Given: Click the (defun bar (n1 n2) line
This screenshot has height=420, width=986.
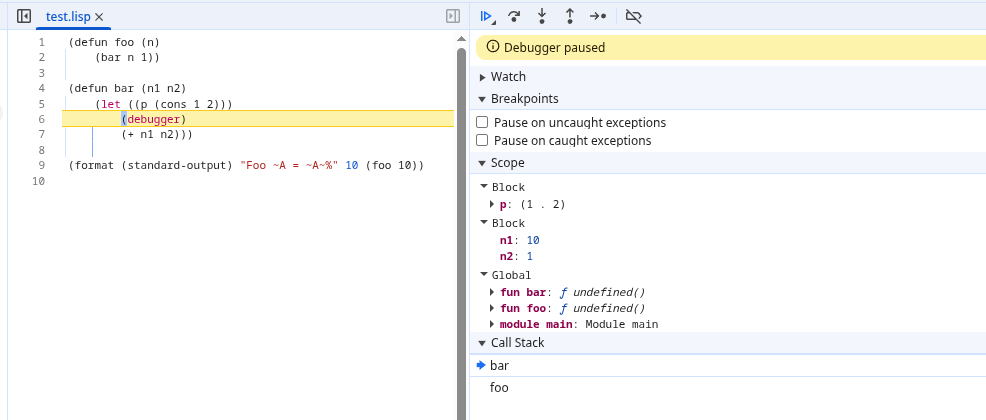Looking at the screenshot, I should coord(128,88).
